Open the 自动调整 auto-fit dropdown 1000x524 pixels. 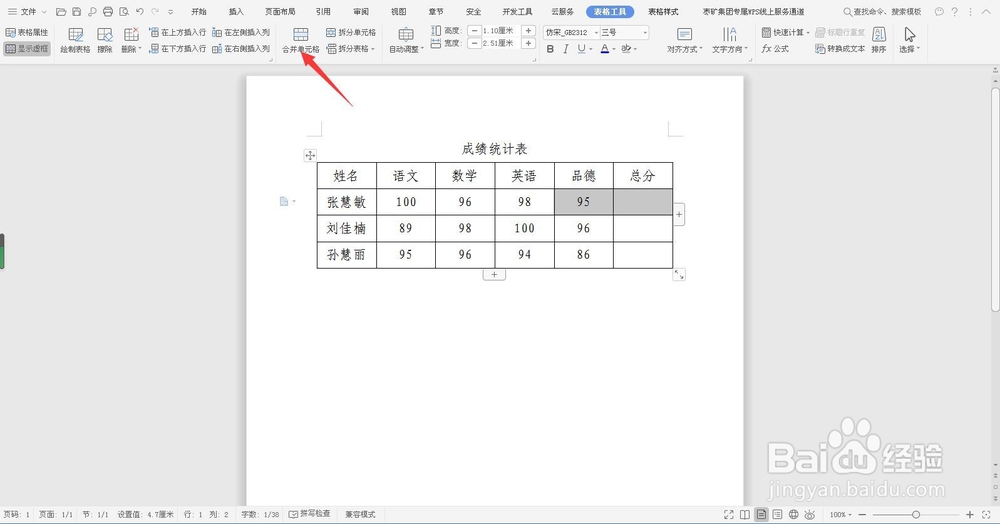[406, 41]
